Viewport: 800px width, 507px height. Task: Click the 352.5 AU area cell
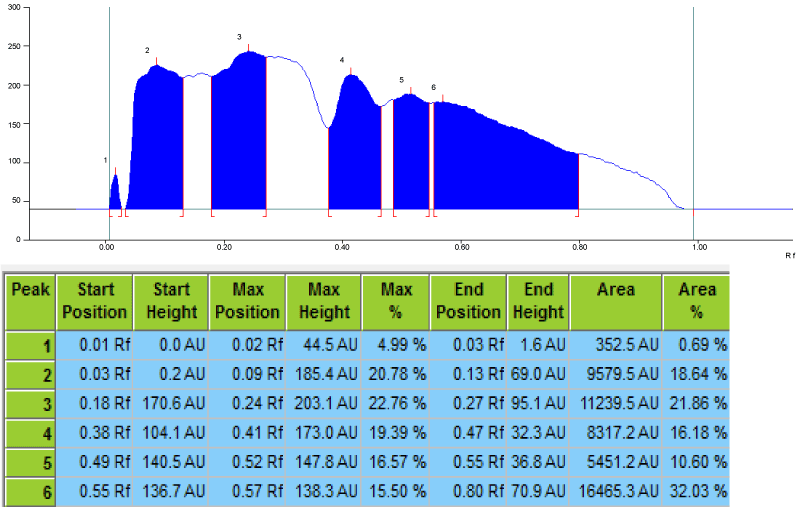click(x=616, y=345)
